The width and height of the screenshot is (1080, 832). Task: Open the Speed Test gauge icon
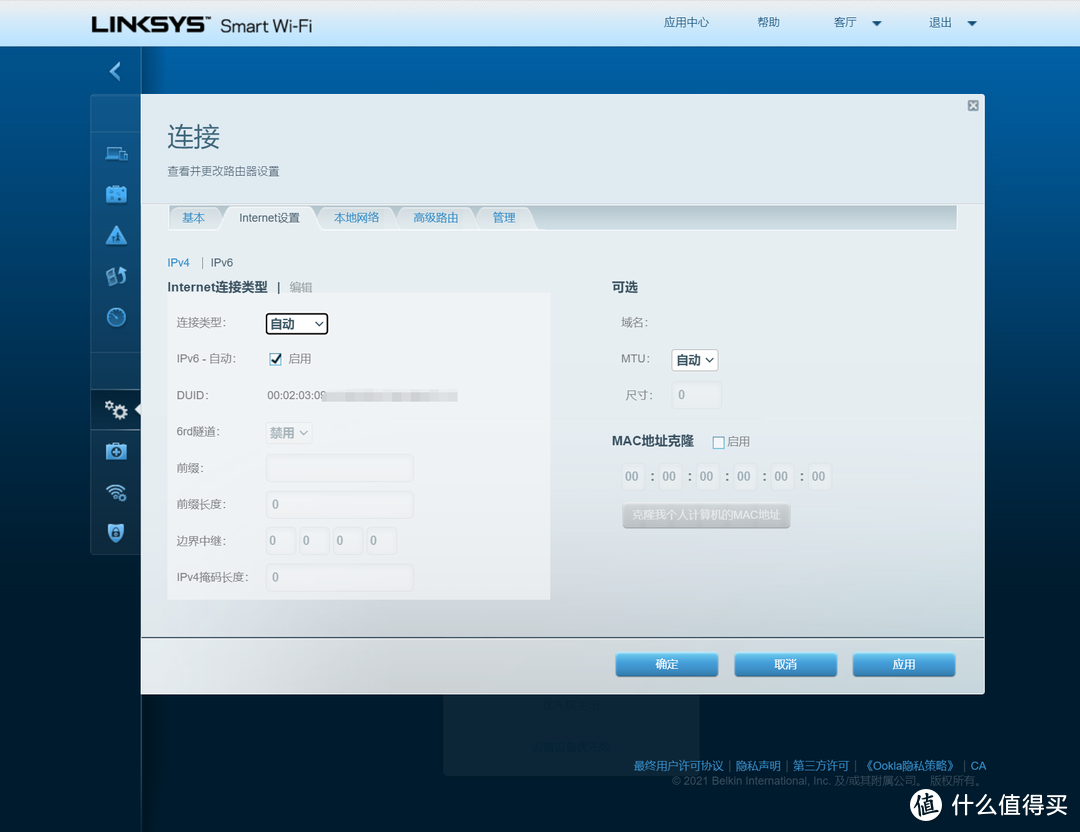pyautogui.click(x=116, y=317)
